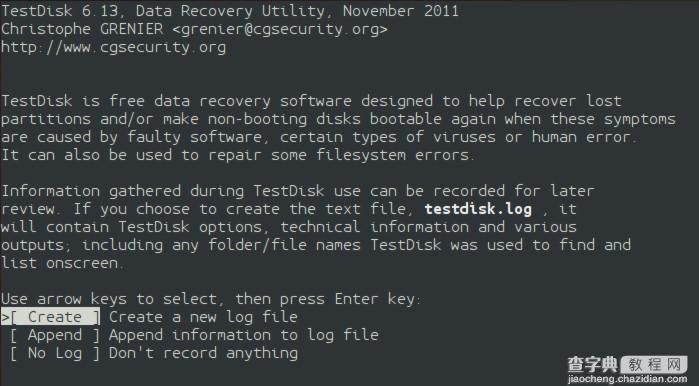
Task: Open the http://www.cgsecurity.org URL
Action: click(113, 47)
